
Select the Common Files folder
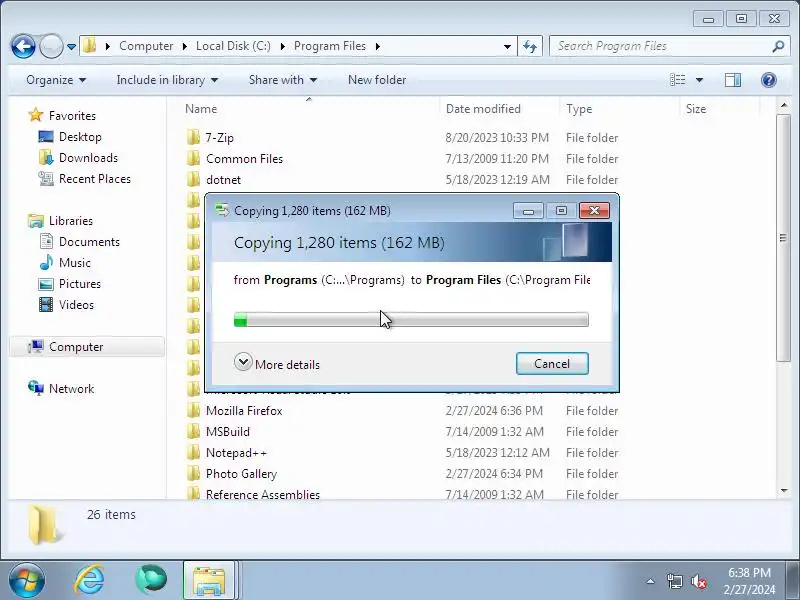click(x=244, y=159)
